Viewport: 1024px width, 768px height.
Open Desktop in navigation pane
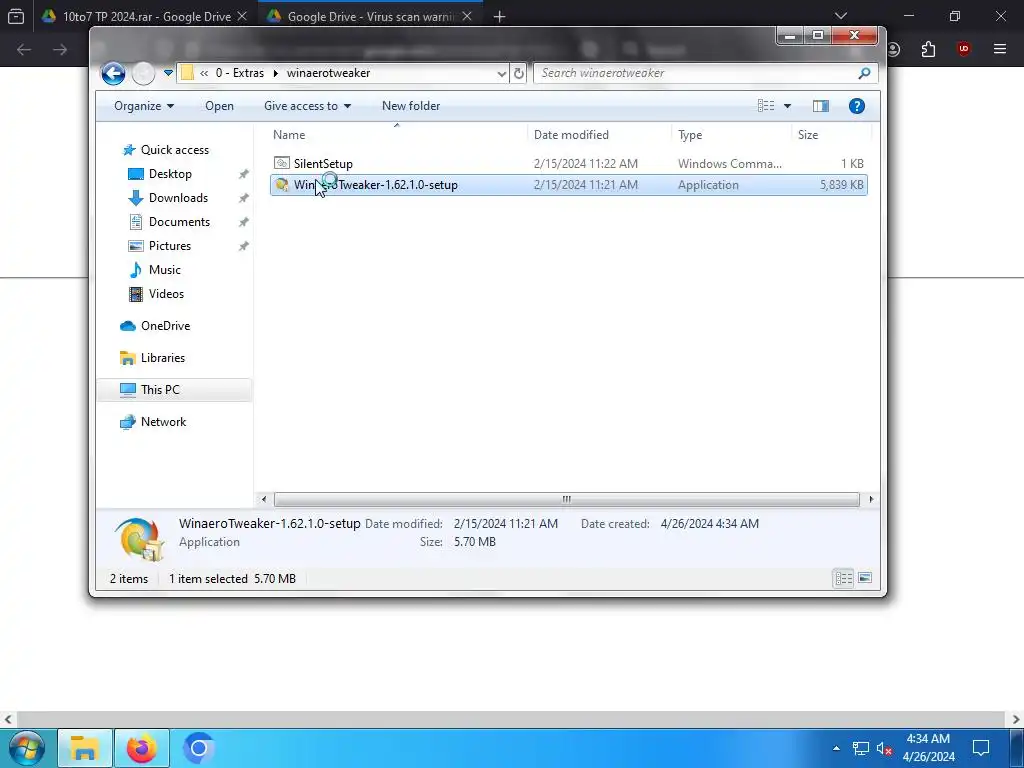pyautogui.click(x=161, y=174)
